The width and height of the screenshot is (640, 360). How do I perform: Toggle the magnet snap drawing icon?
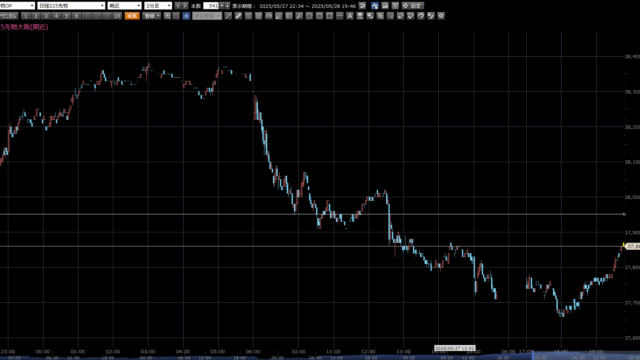420,16
